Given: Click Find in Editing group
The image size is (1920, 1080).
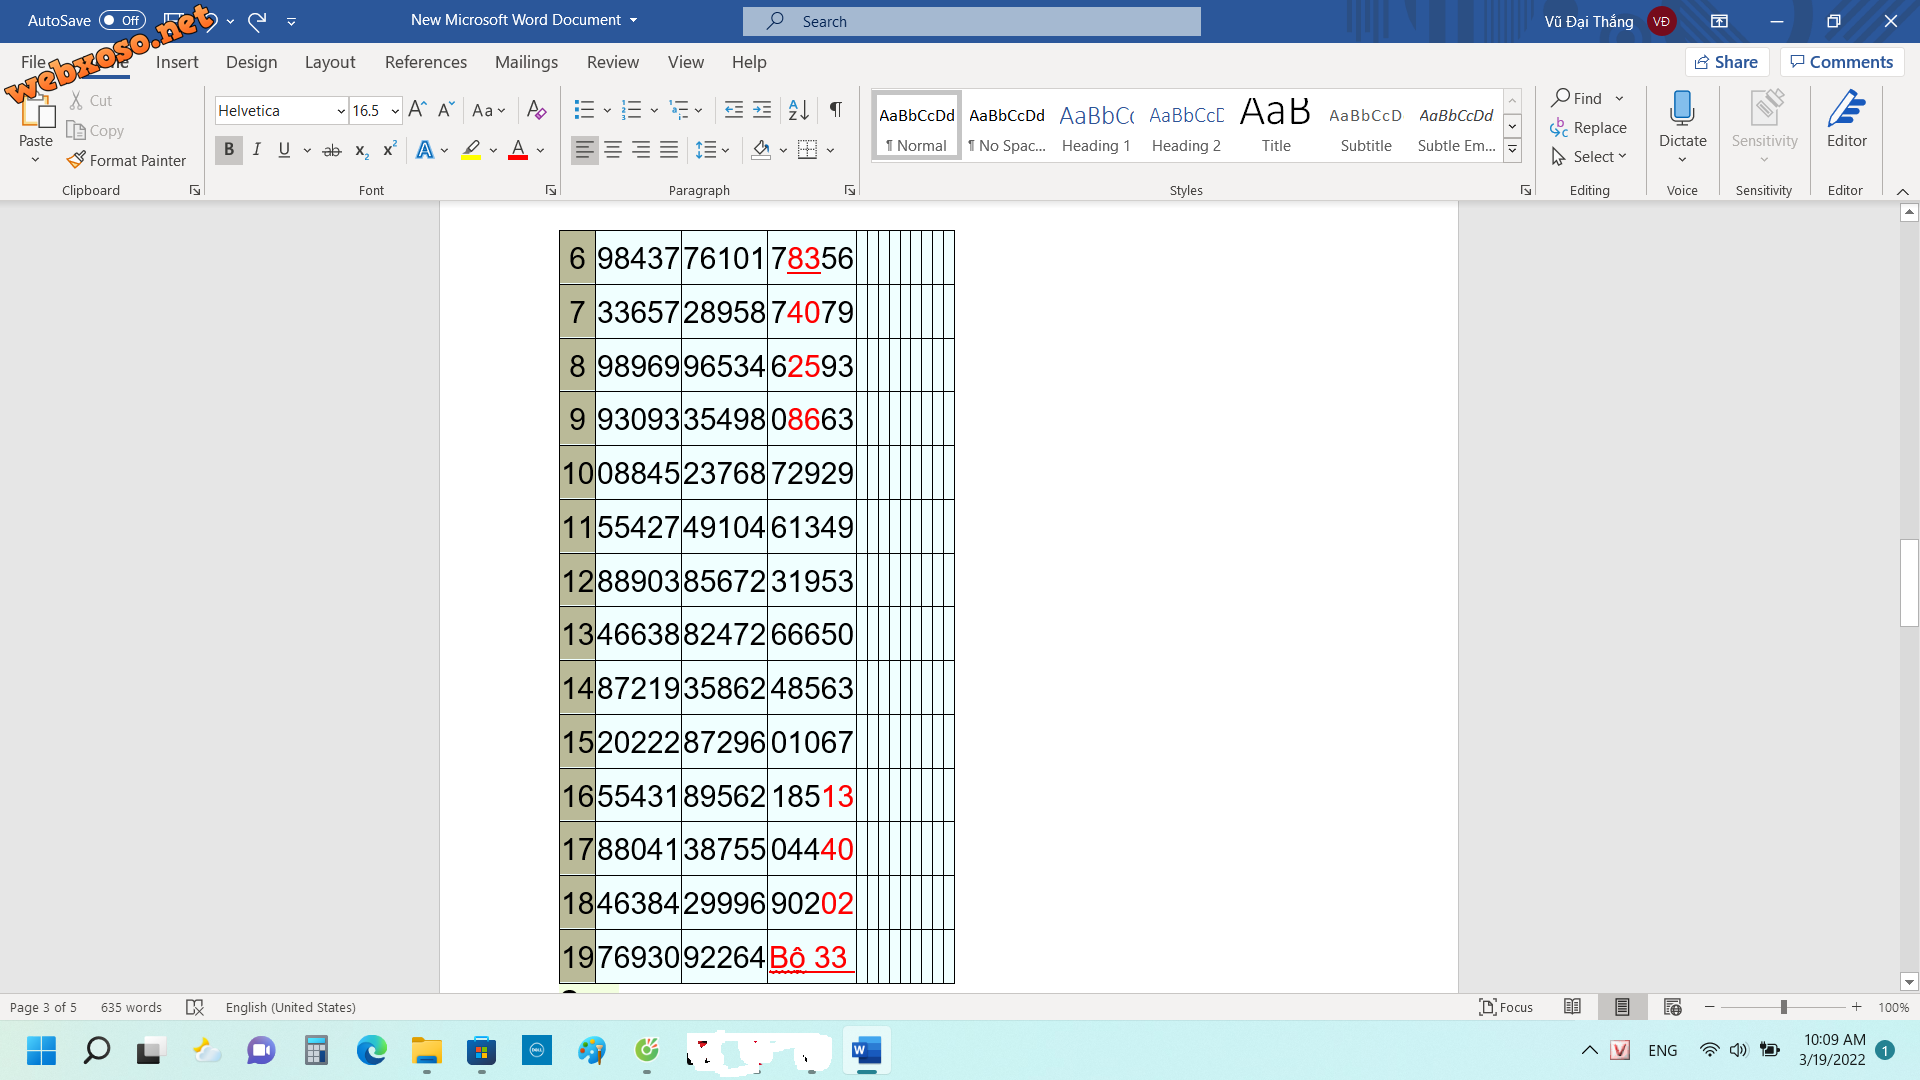Looking at the screenshot, I should [x=1577, y=98].
